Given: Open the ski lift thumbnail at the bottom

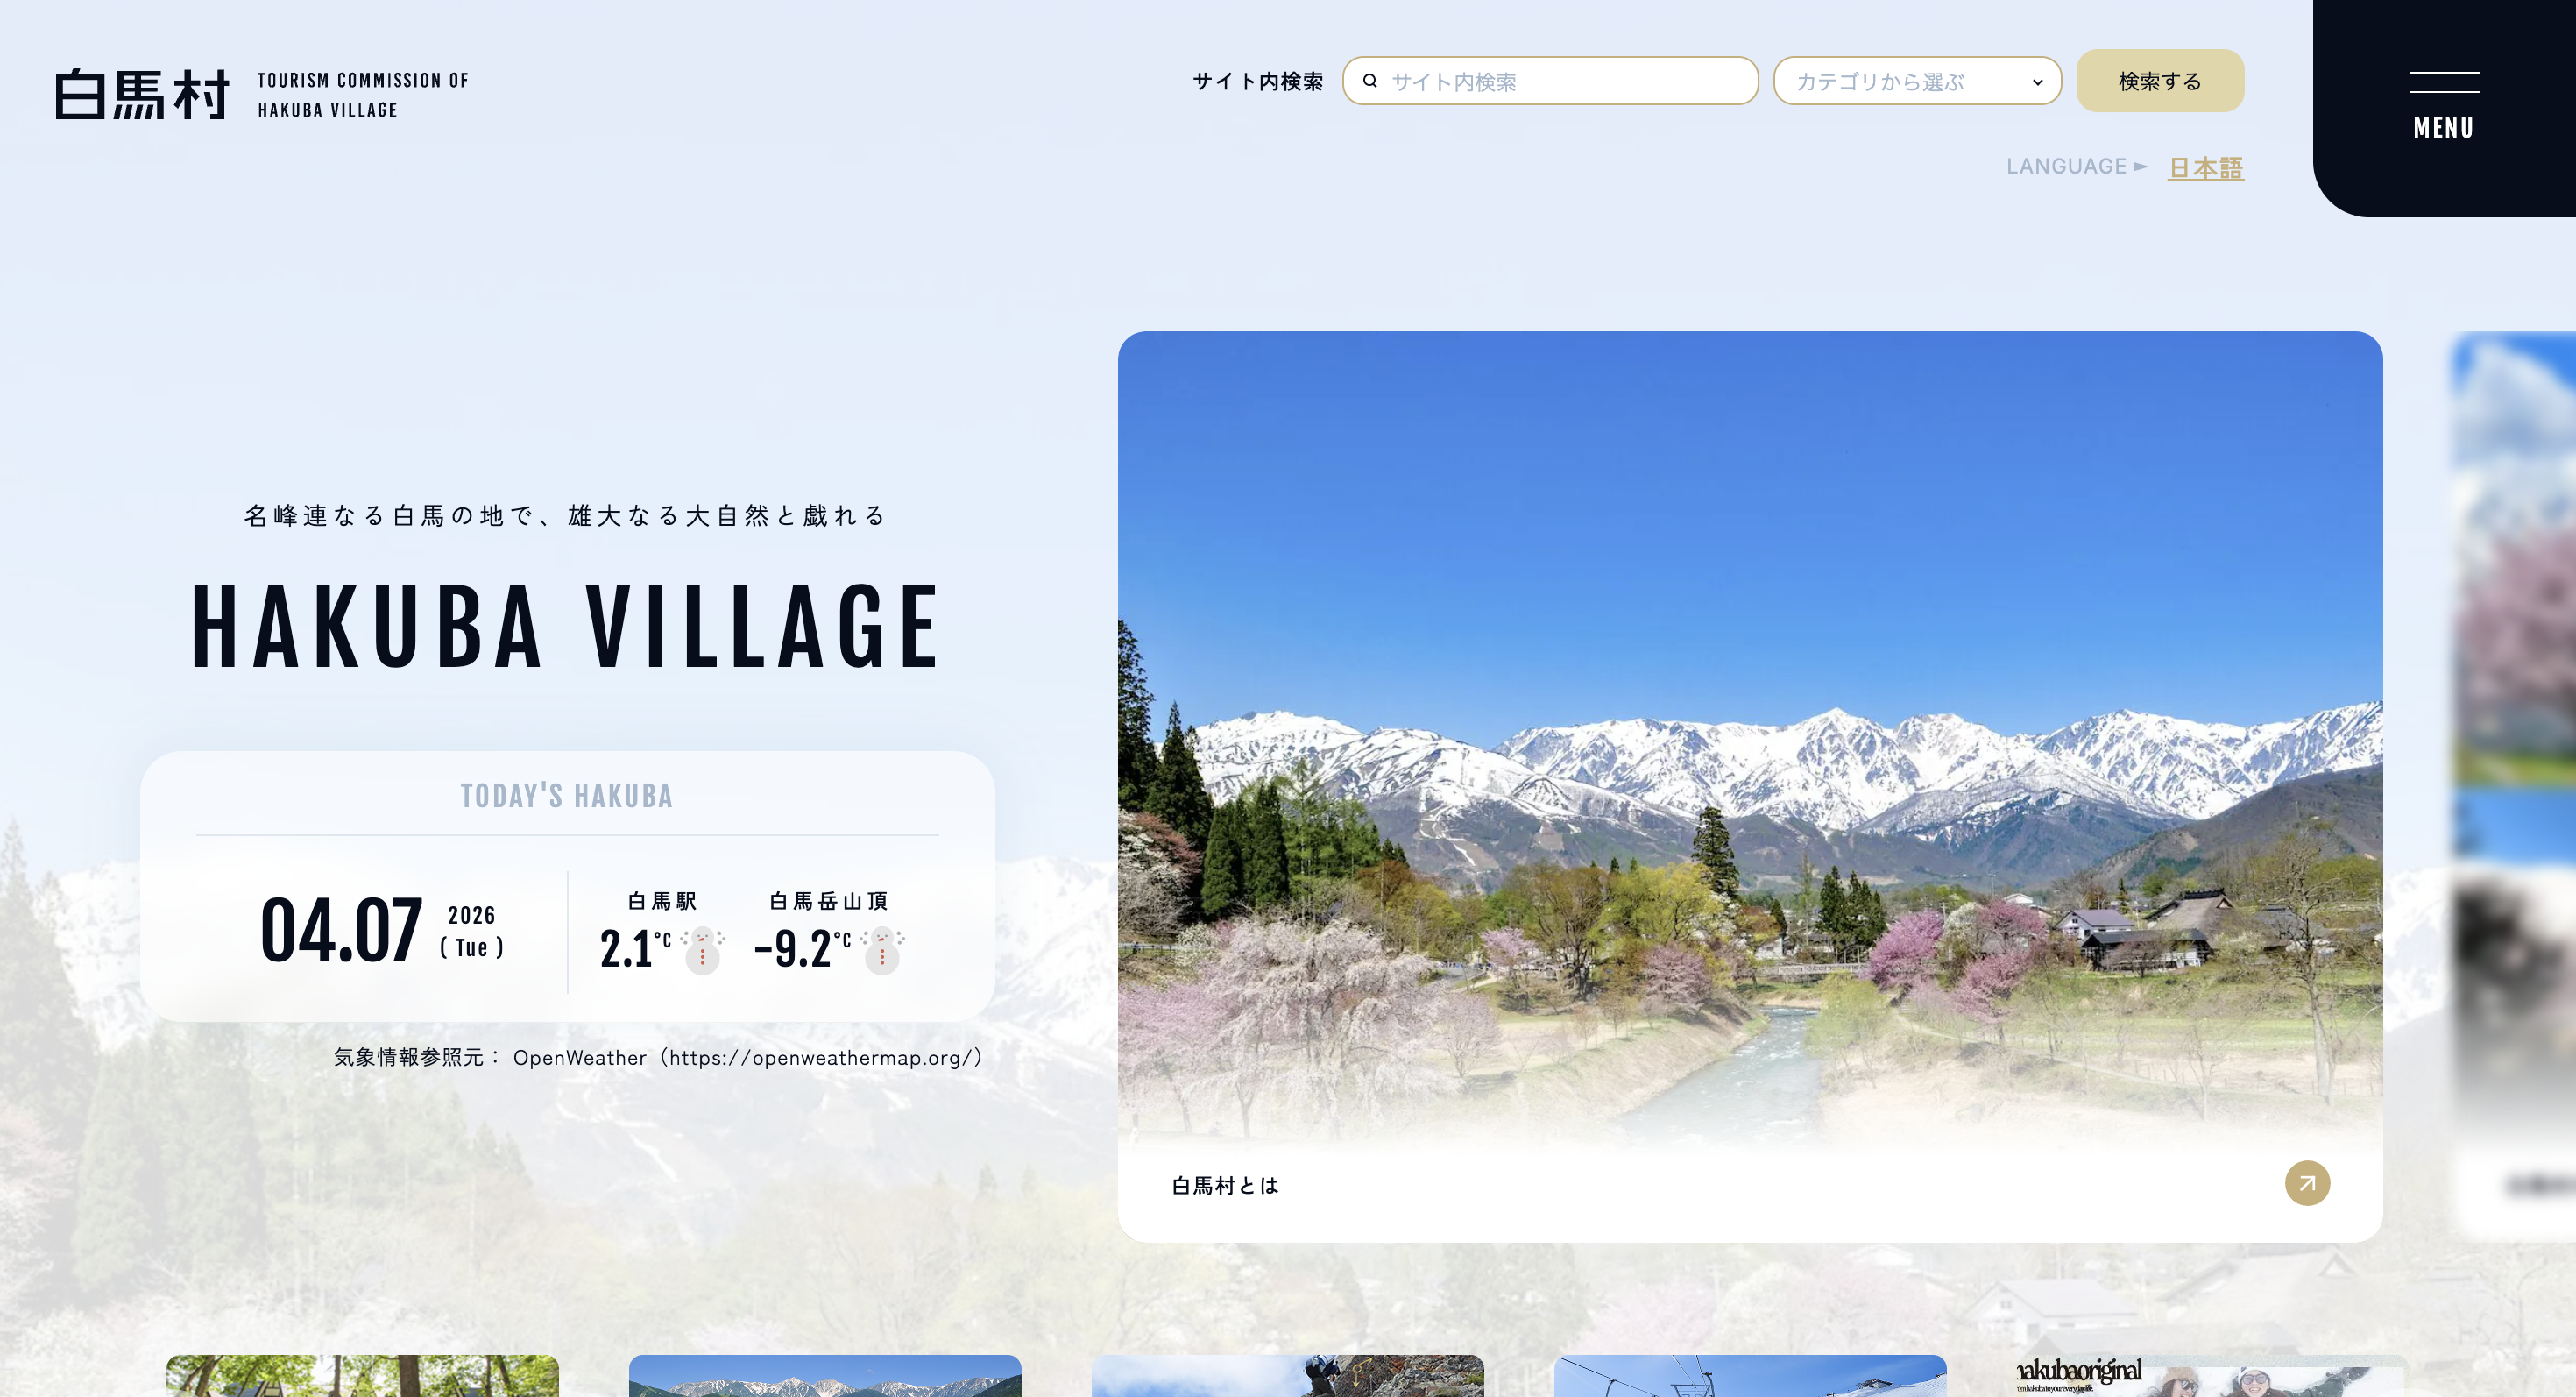Looking at the screenshot, I should [1750, 1376].
